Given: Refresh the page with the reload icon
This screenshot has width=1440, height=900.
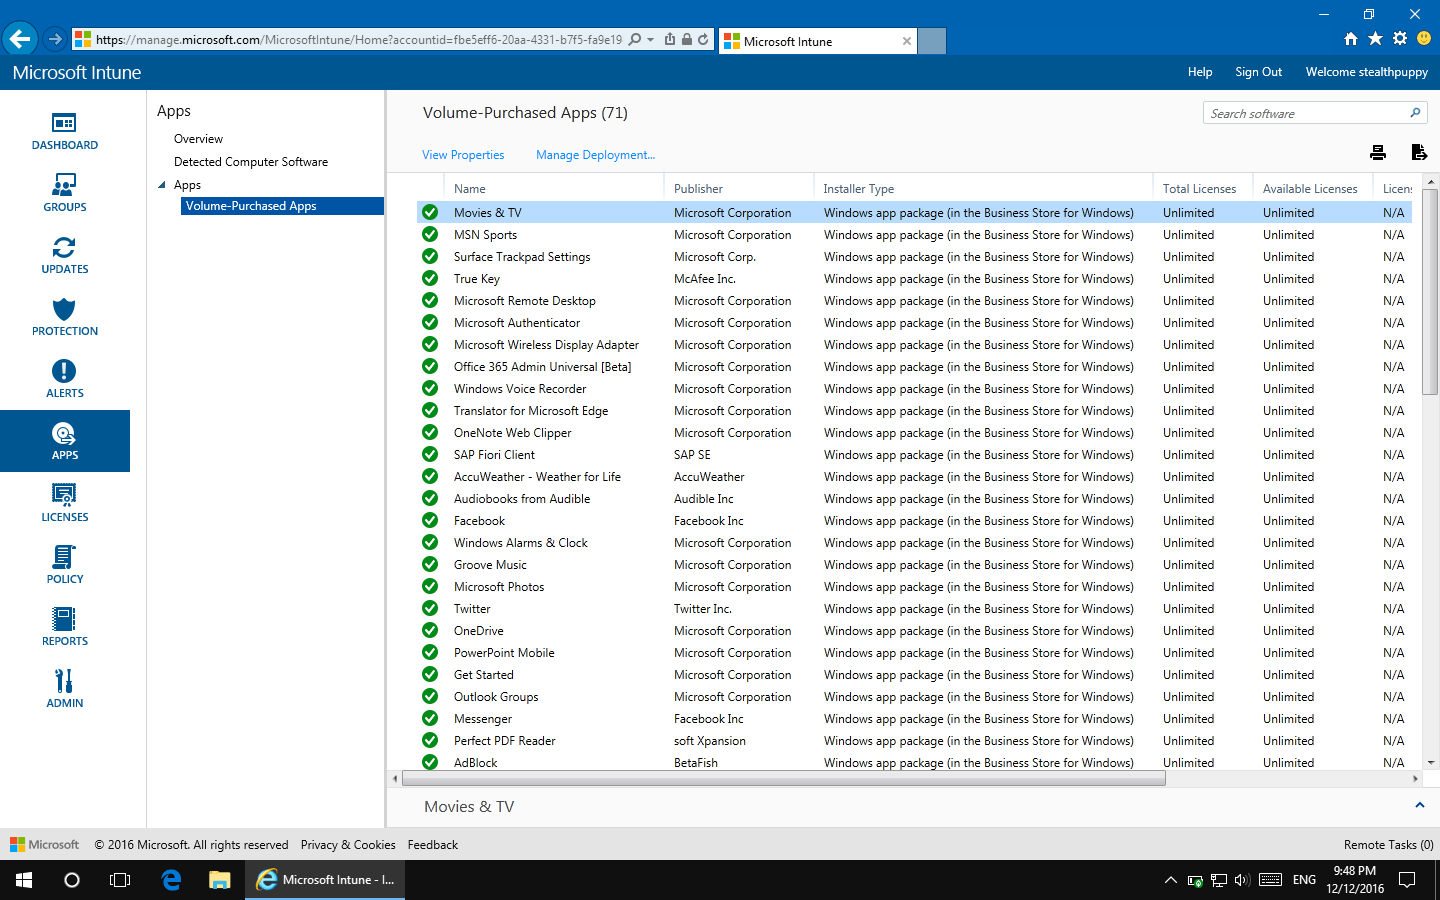Looking at the screenshot, I should [x=703, y=40].
